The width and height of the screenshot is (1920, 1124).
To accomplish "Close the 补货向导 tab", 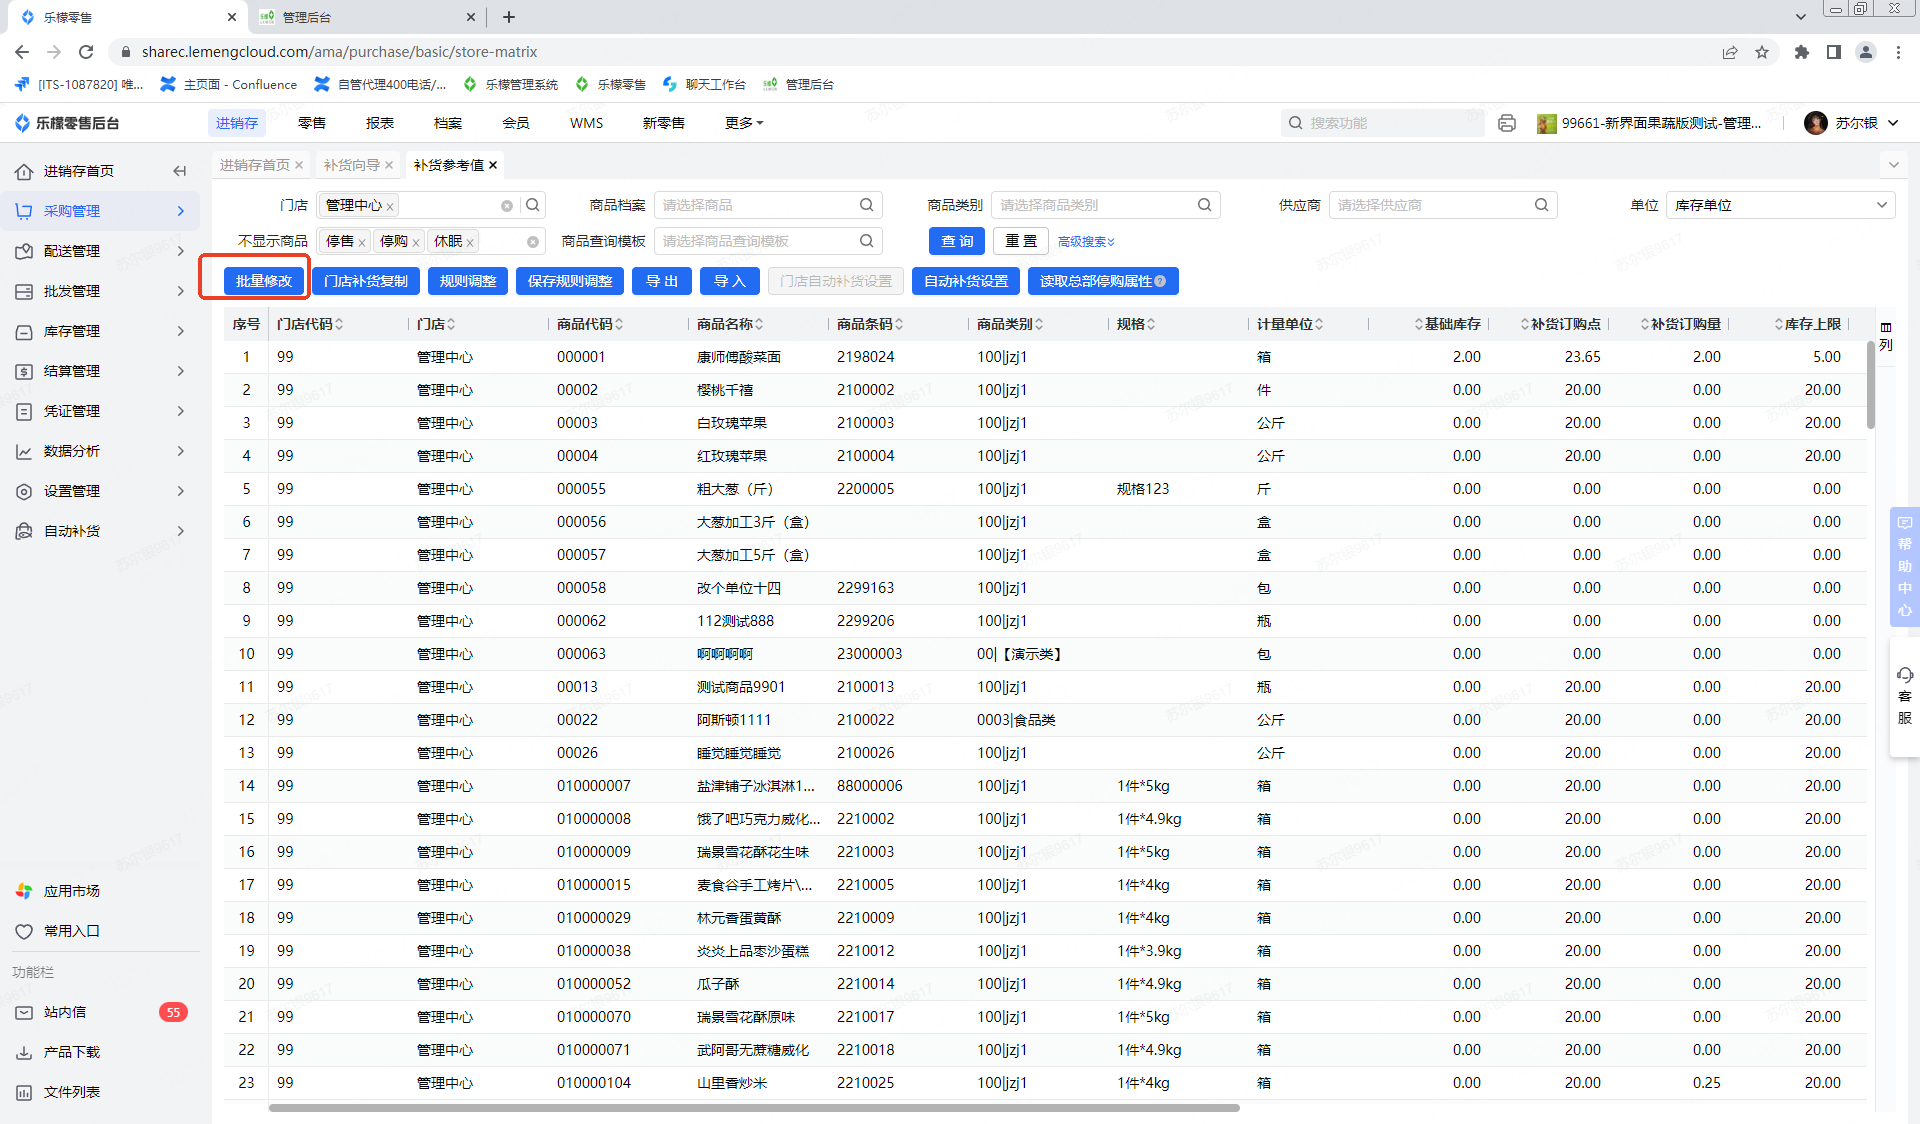I will [389, 165].
